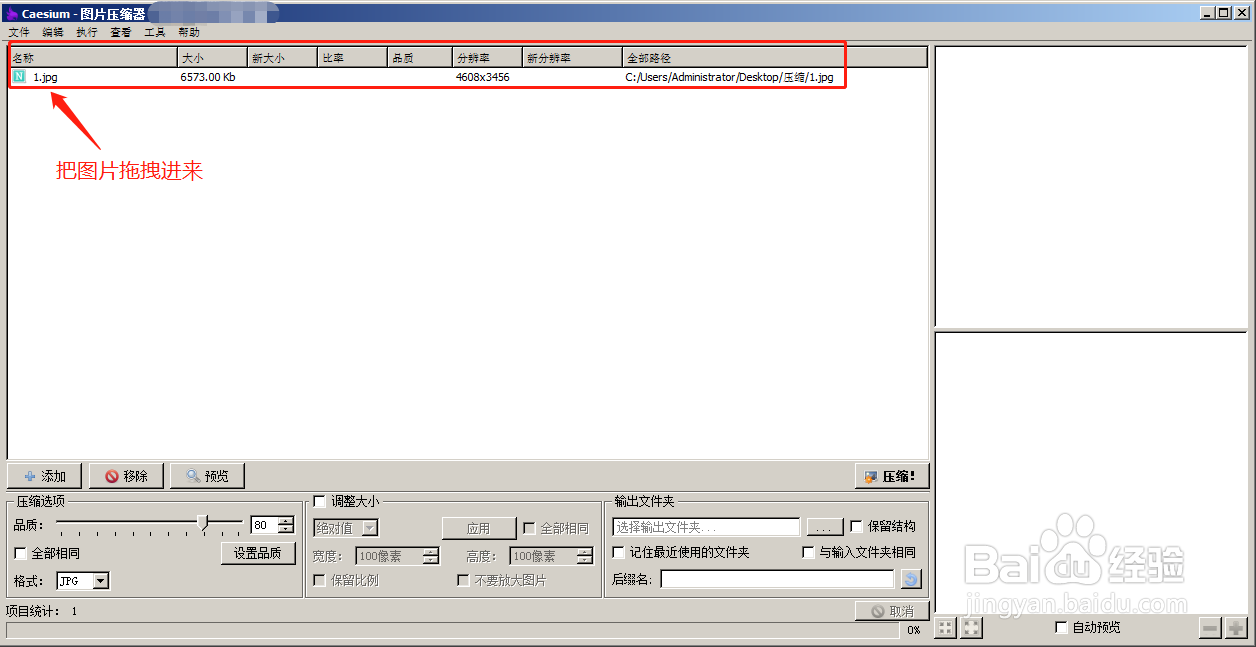
Task: Toggle 全部相同 checkbox under quality
Action: [x=20, y=553]
